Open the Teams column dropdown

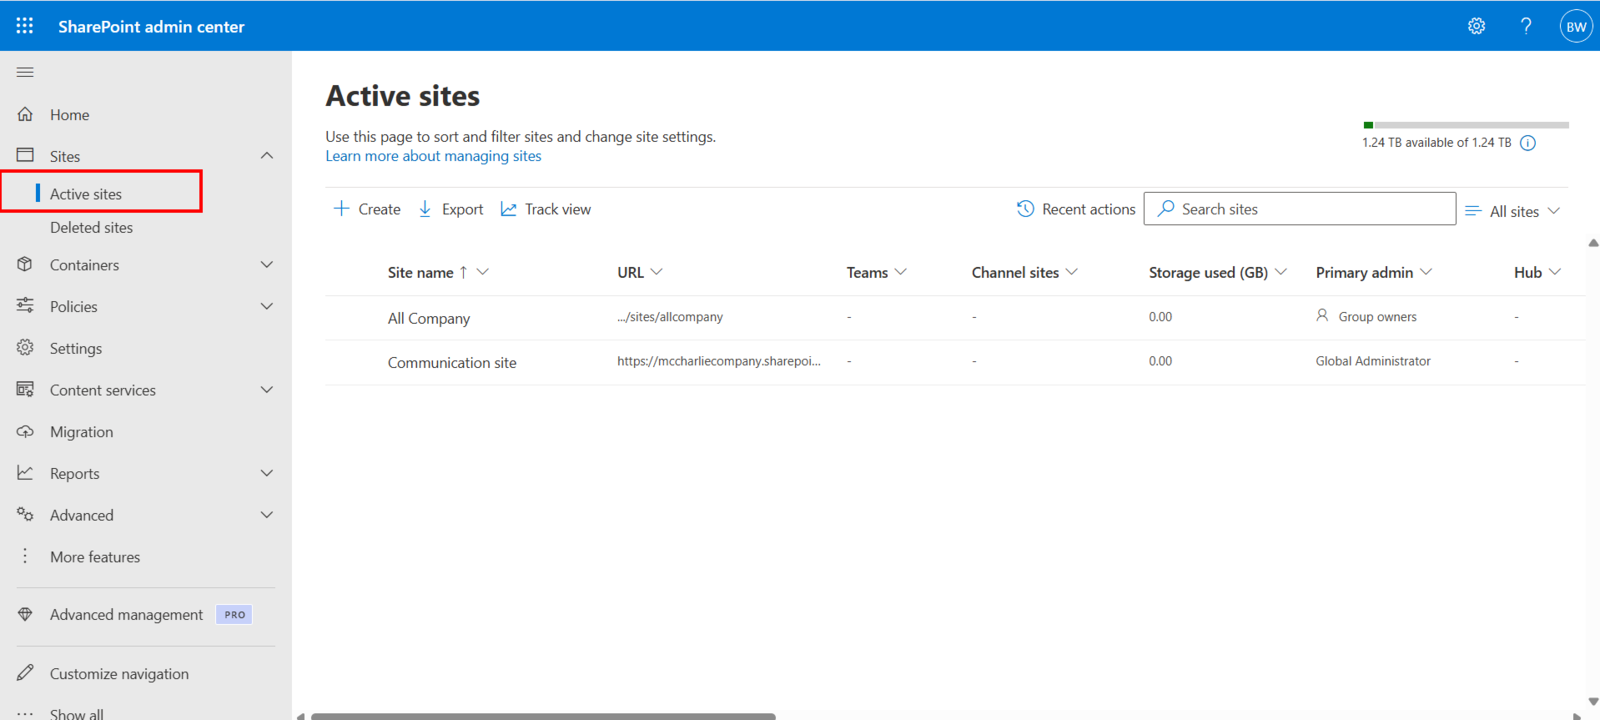(901, 271)
